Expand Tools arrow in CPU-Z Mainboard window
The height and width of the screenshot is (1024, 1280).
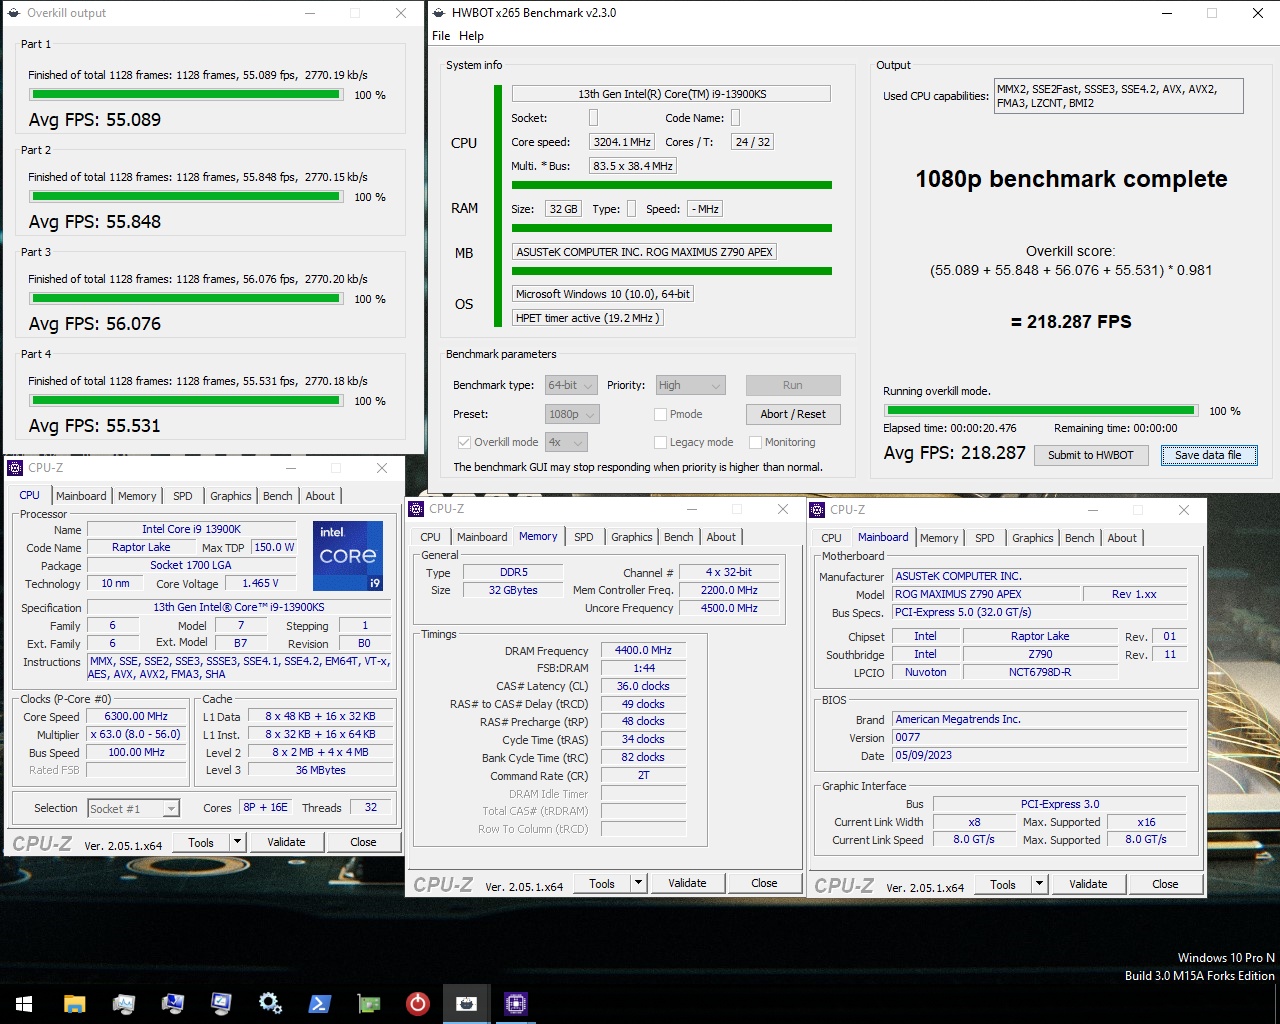click(x=1040, y=884)
